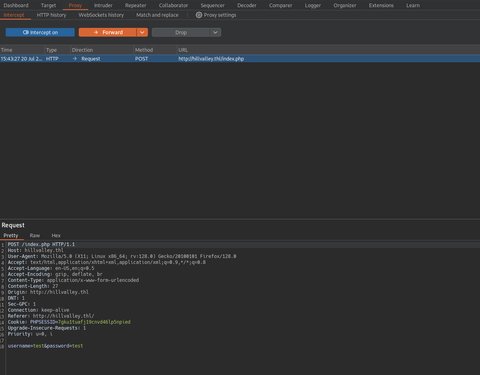Switch to the Pretty view tab
The width and height of the screenshot is (480, 375).
point(11,235)
